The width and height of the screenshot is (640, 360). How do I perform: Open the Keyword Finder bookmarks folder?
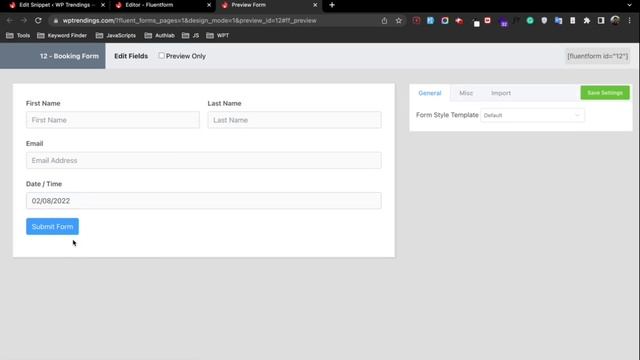[62, 36]
